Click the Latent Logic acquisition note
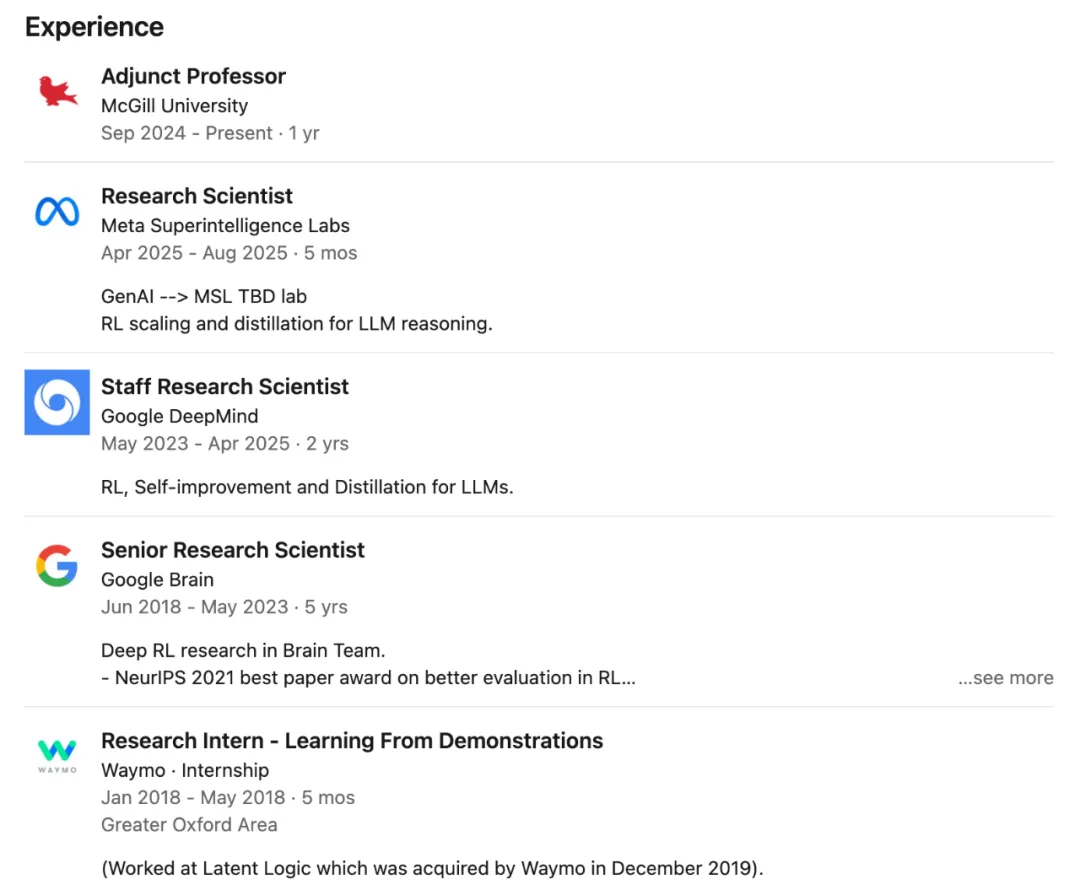The height and width of the screenshot is (890, 1080). pyautogui.click(x=432, y=868)
